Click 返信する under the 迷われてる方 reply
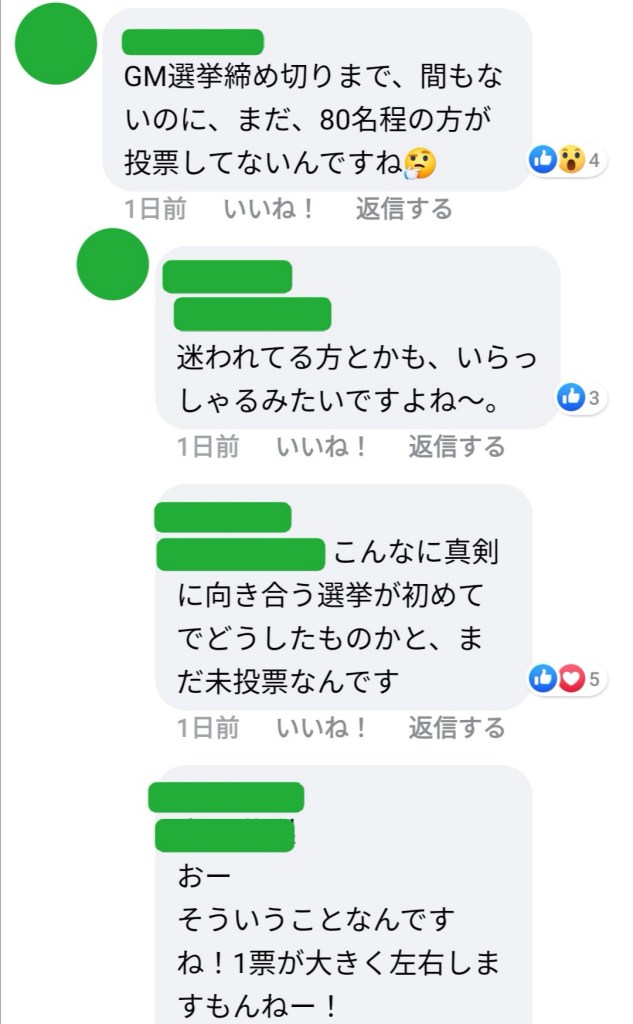 (457, 447)
